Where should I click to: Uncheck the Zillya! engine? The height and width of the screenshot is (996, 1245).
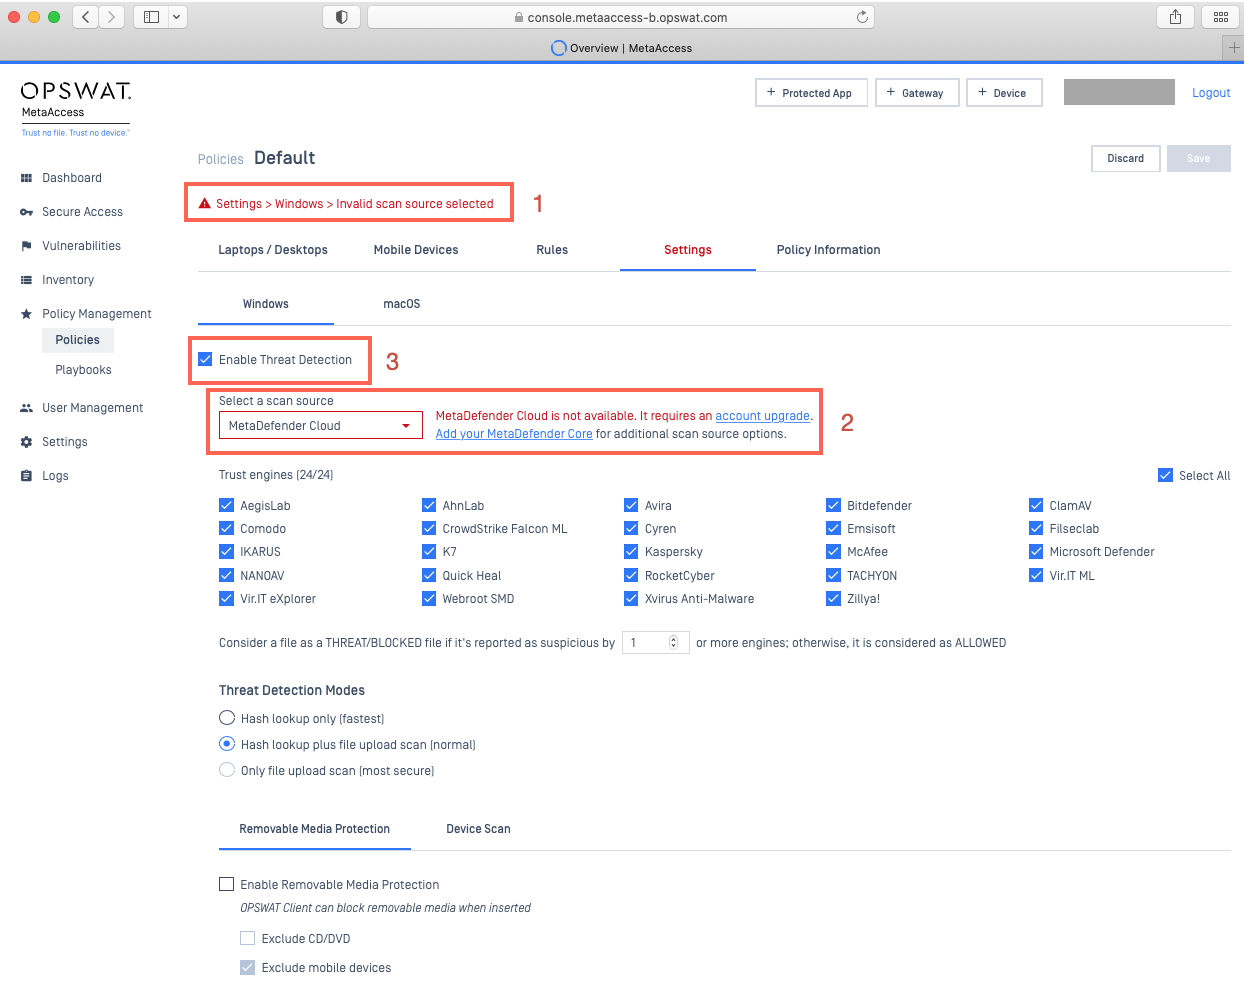click(x=833, y=598)
